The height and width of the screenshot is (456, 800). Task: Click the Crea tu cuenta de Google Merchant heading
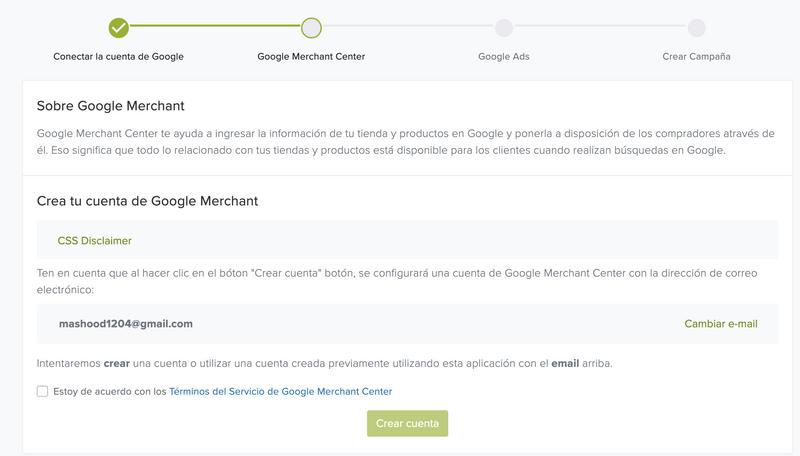147,201
